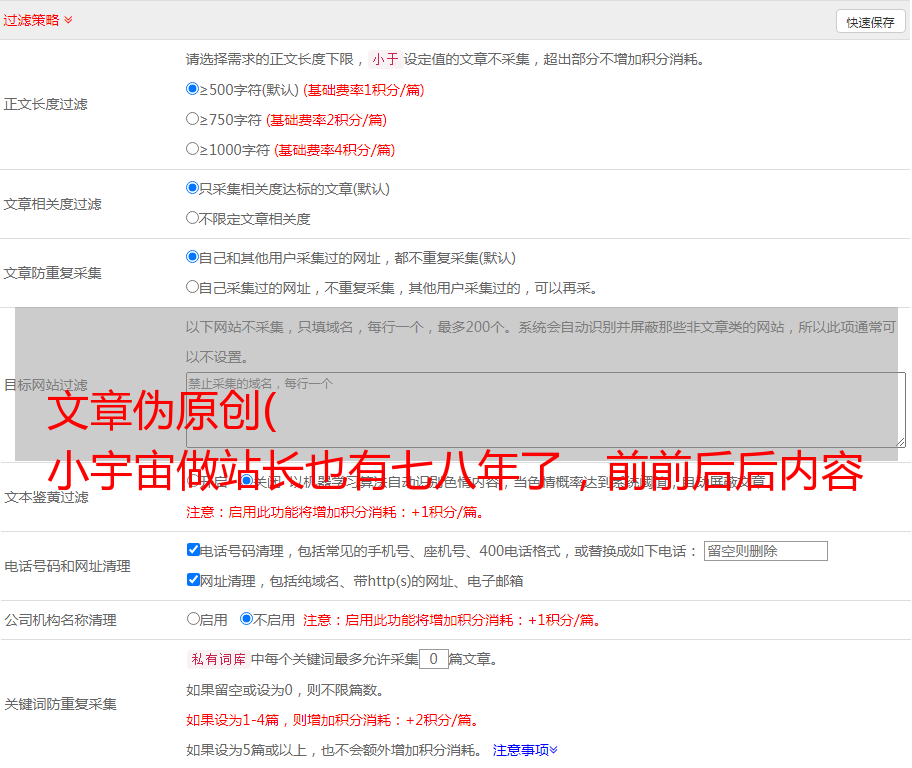Choose 自己采集过的网址不重复采集 option

click(x=193, y=287)
